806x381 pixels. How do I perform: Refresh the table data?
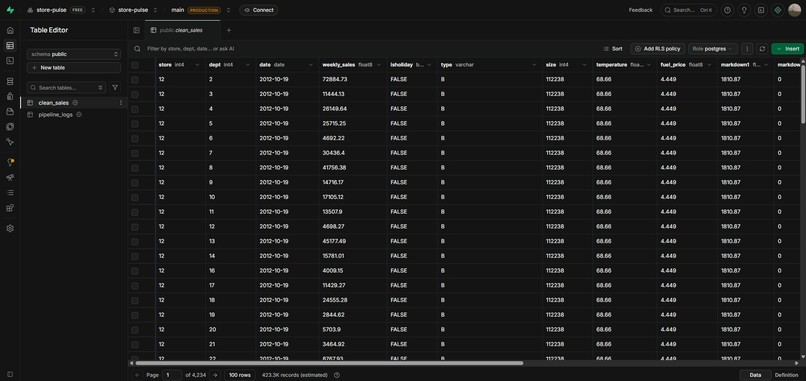(x=762, y=49)
